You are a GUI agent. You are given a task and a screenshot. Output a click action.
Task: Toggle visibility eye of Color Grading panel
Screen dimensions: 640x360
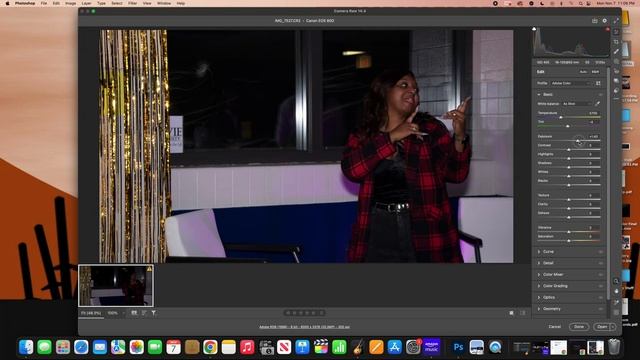click(x=600, y=286)
